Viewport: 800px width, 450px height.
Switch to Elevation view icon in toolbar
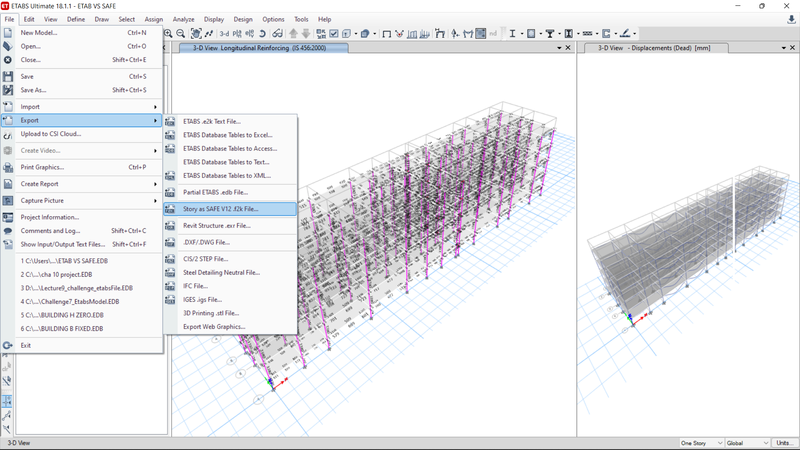[x=249, y=34]
